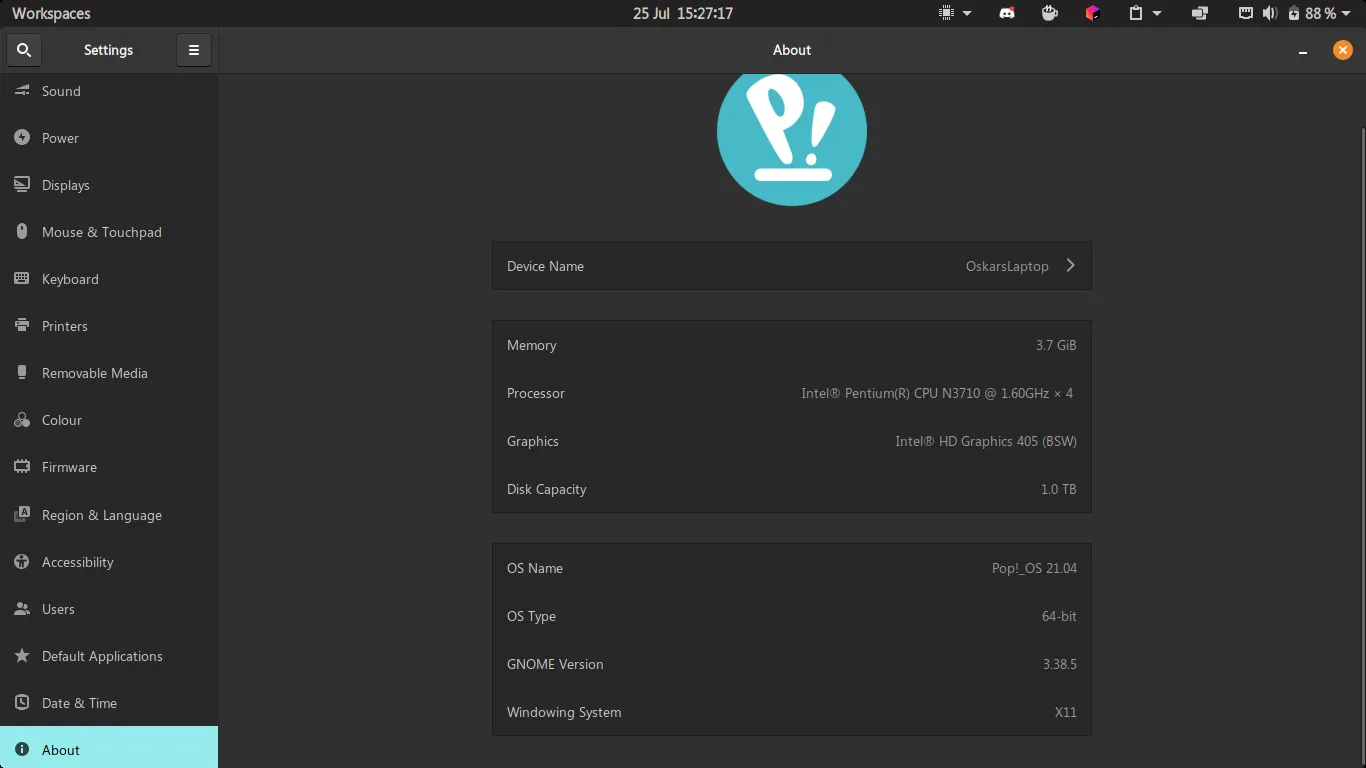The height and width of the screenshot is (768, 1366).
Task: Open the Accessibility settings panel
Action: [109, 562]
